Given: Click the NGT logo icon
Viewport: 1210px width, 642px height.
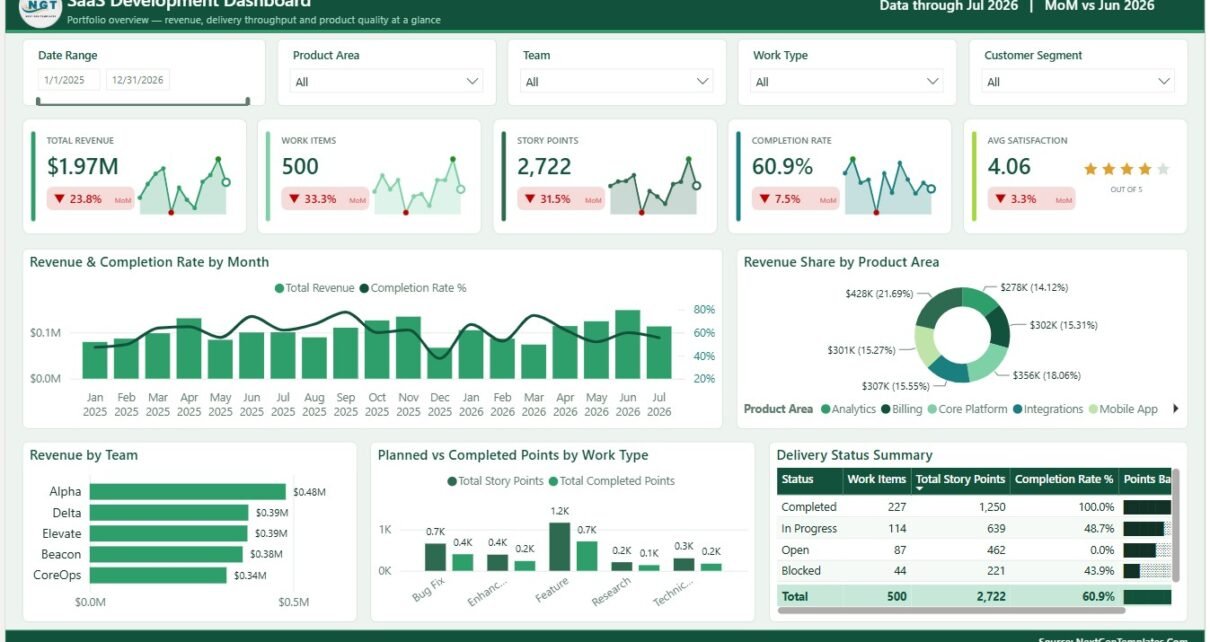Looking at the screenshot, I should 40,12.
